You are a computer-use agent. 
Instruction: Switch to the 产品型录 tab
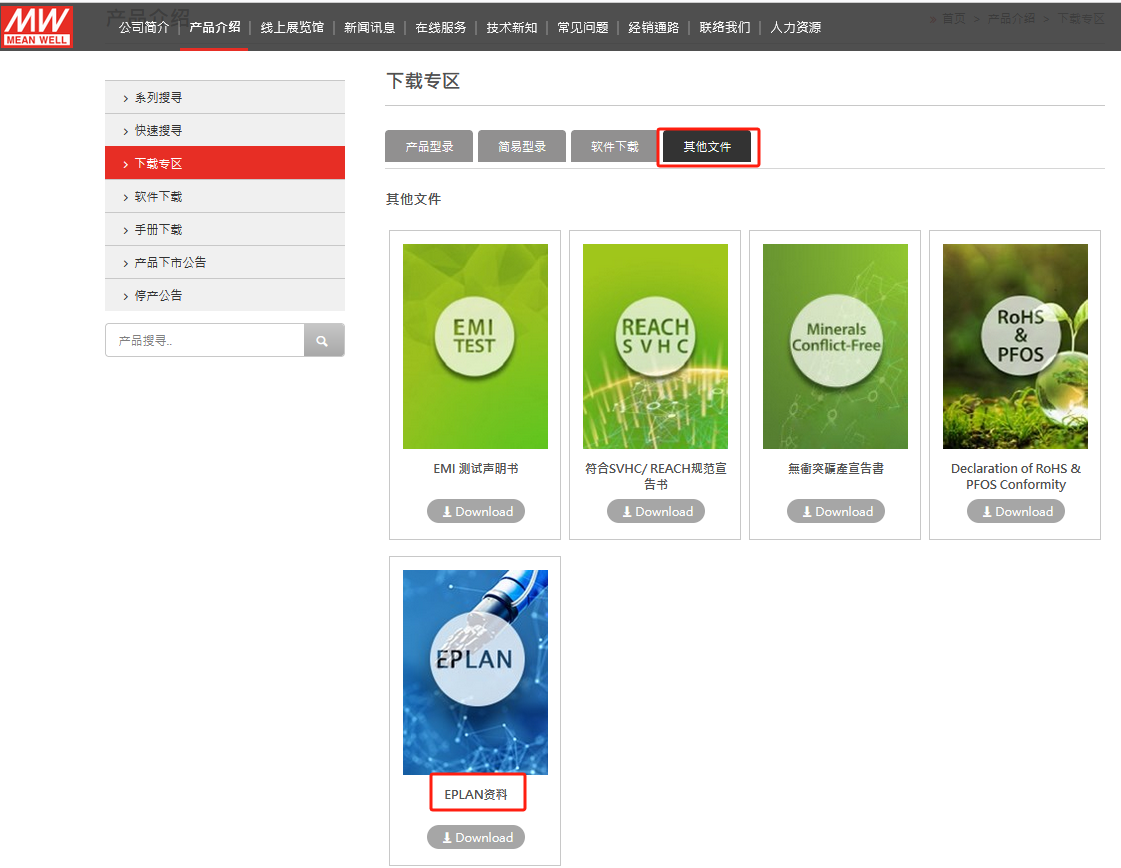(x=429, y=147)
